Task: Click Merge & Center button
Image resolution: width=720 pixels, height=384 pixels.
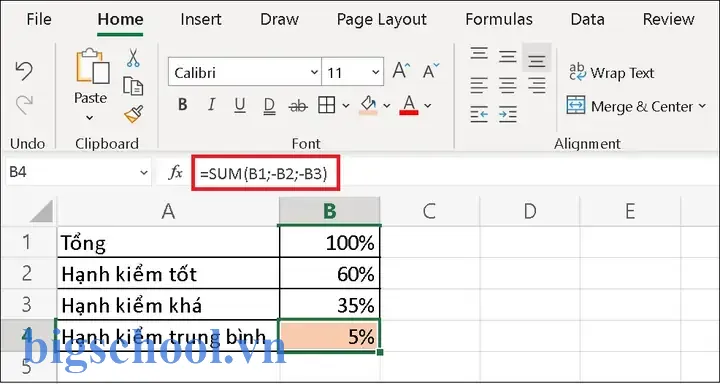Action: pyautogui.click(x=630, y=106)
